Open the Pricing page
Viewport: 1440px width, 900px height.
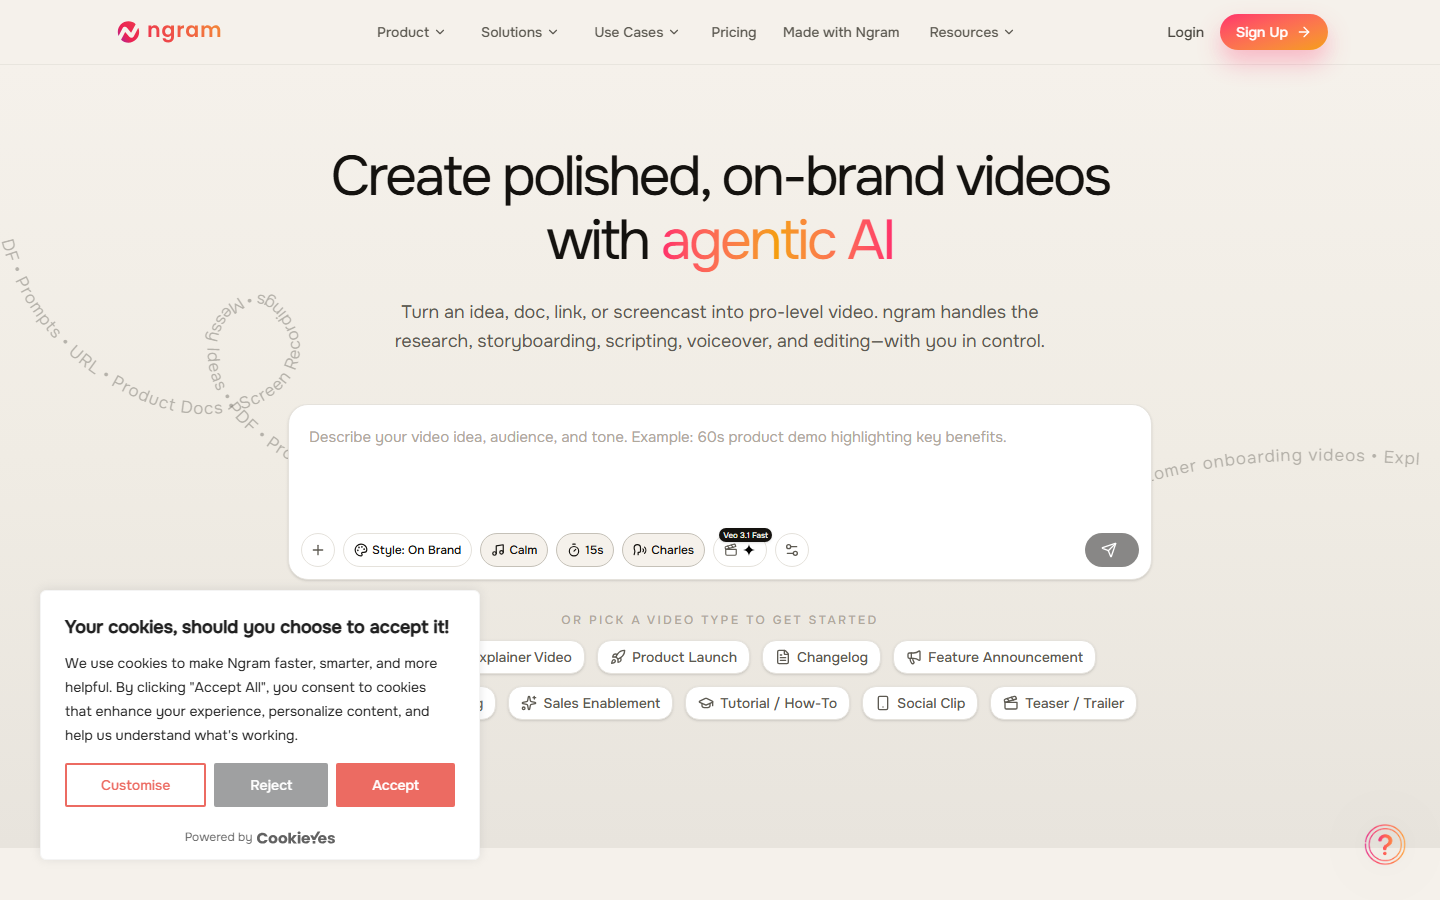733,32
